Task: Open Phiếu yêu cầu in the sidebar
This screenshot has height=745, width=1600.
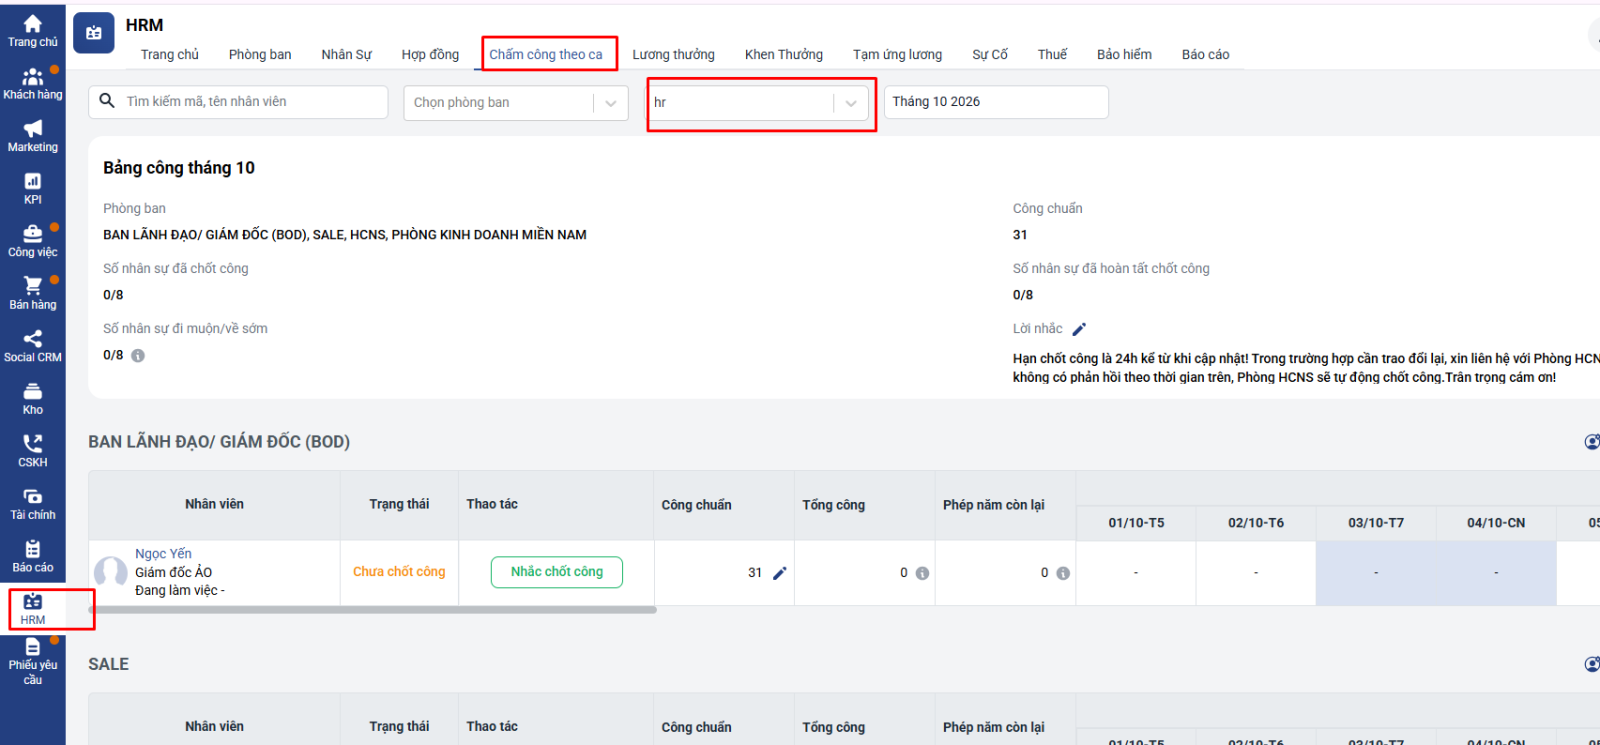Action: [33, 661]
